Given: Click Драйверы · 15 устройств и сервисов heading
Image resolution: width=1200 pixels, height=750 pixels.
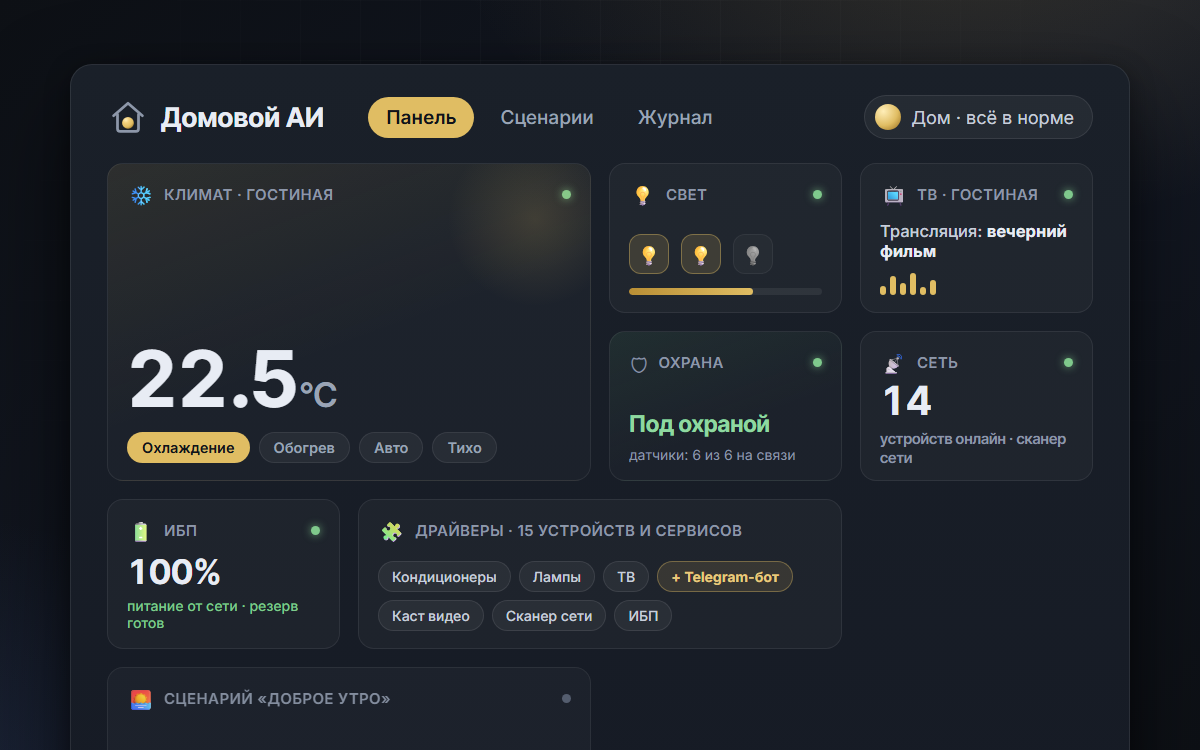Looking at the screenshot, I should (579, 531).
